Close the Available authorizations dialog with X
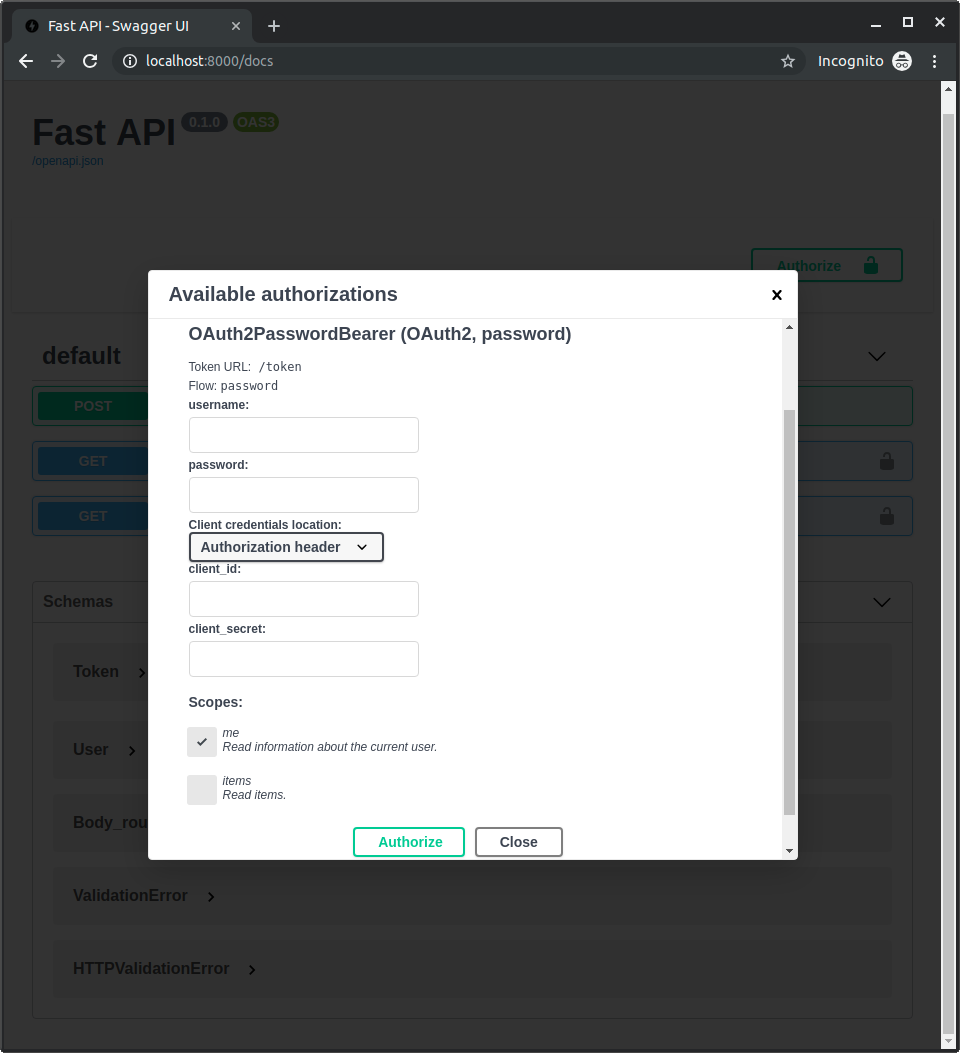The width and height of the screenshot is (960, 1053). pyautogui.click(x=776, y=295)
